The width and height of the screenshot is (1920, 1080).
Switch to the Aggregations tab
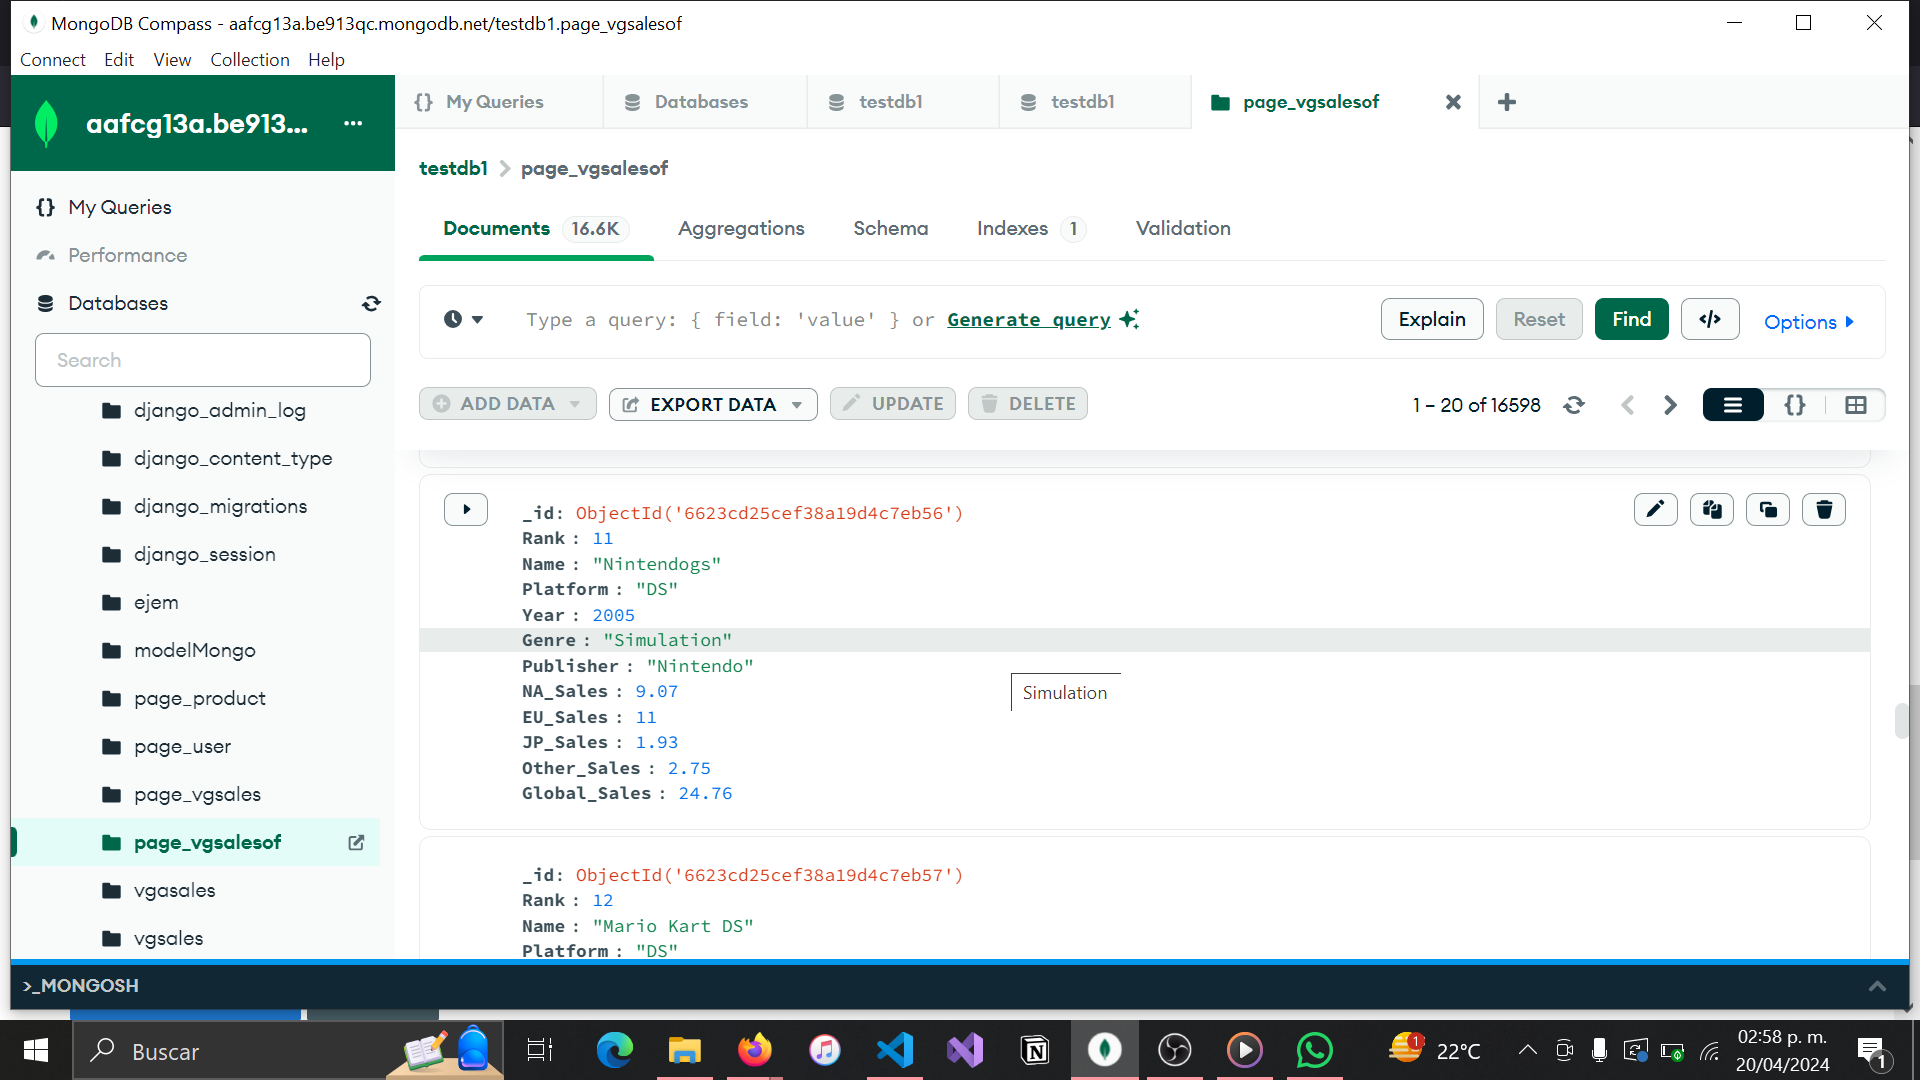740,229
